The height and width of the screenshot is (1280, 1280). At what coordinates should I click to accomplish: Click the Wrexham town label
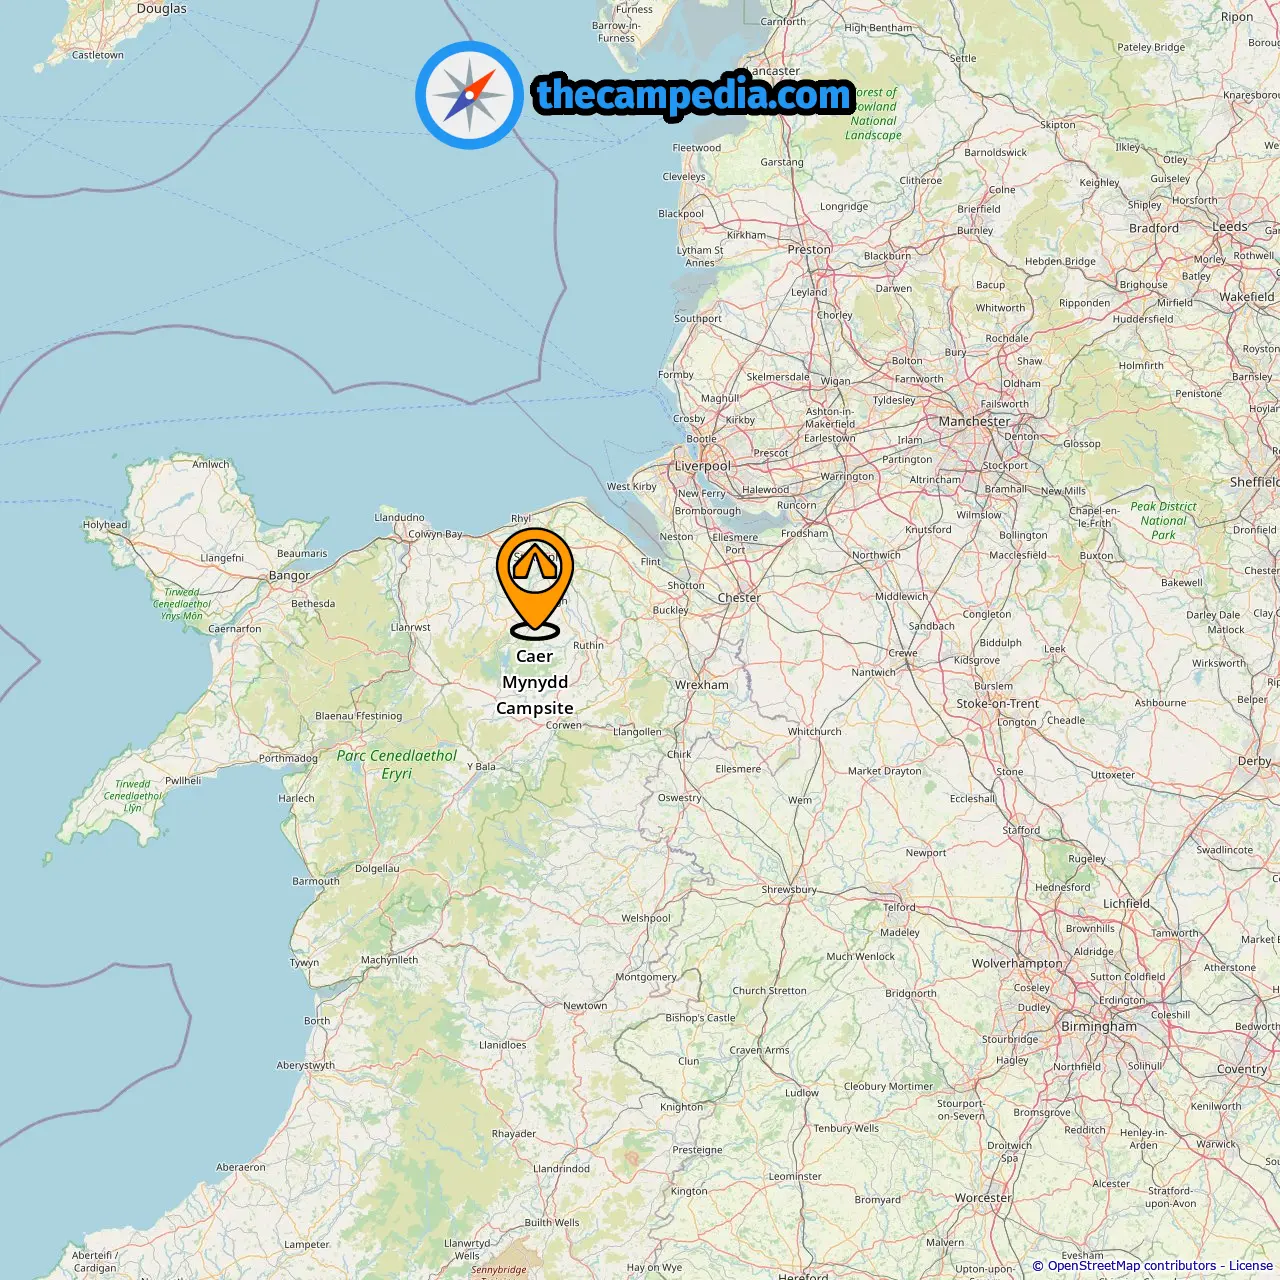pos(702,685)
